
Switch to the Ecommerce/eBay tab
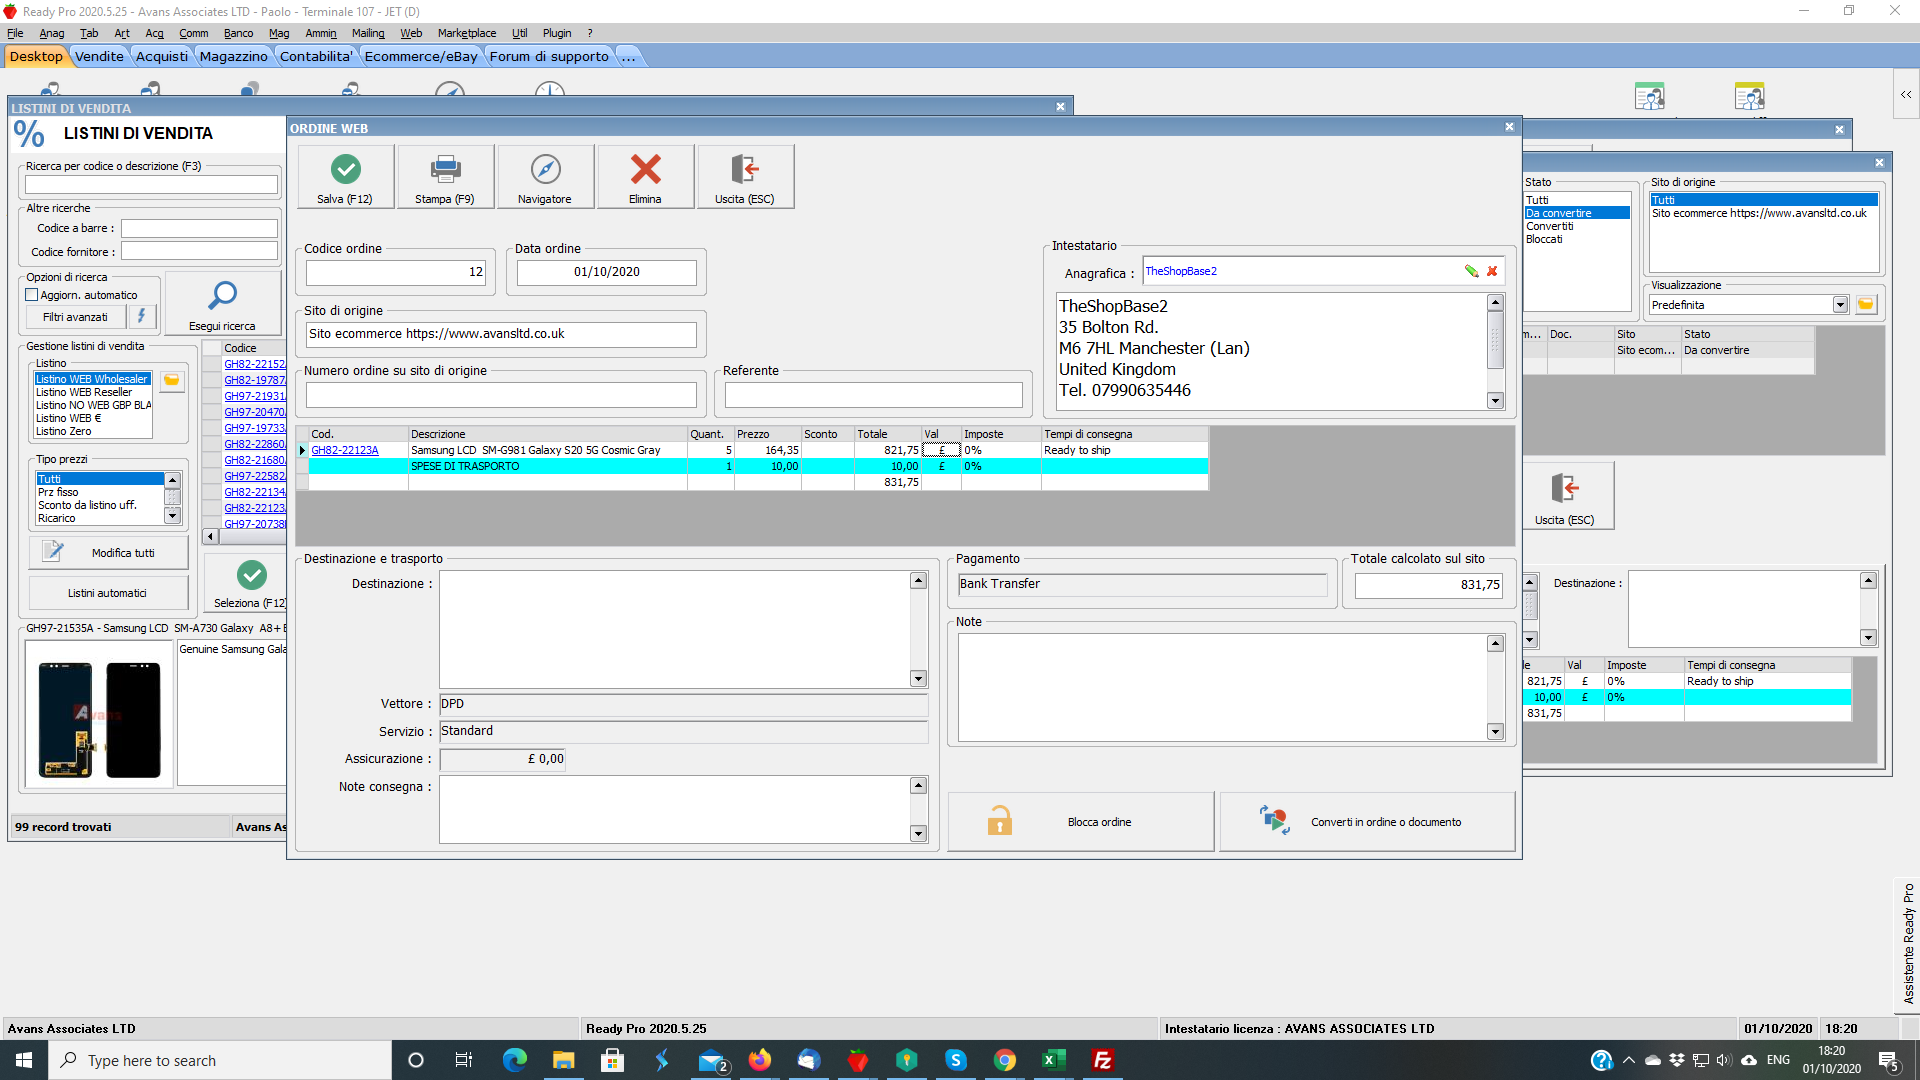coord(420,56)
